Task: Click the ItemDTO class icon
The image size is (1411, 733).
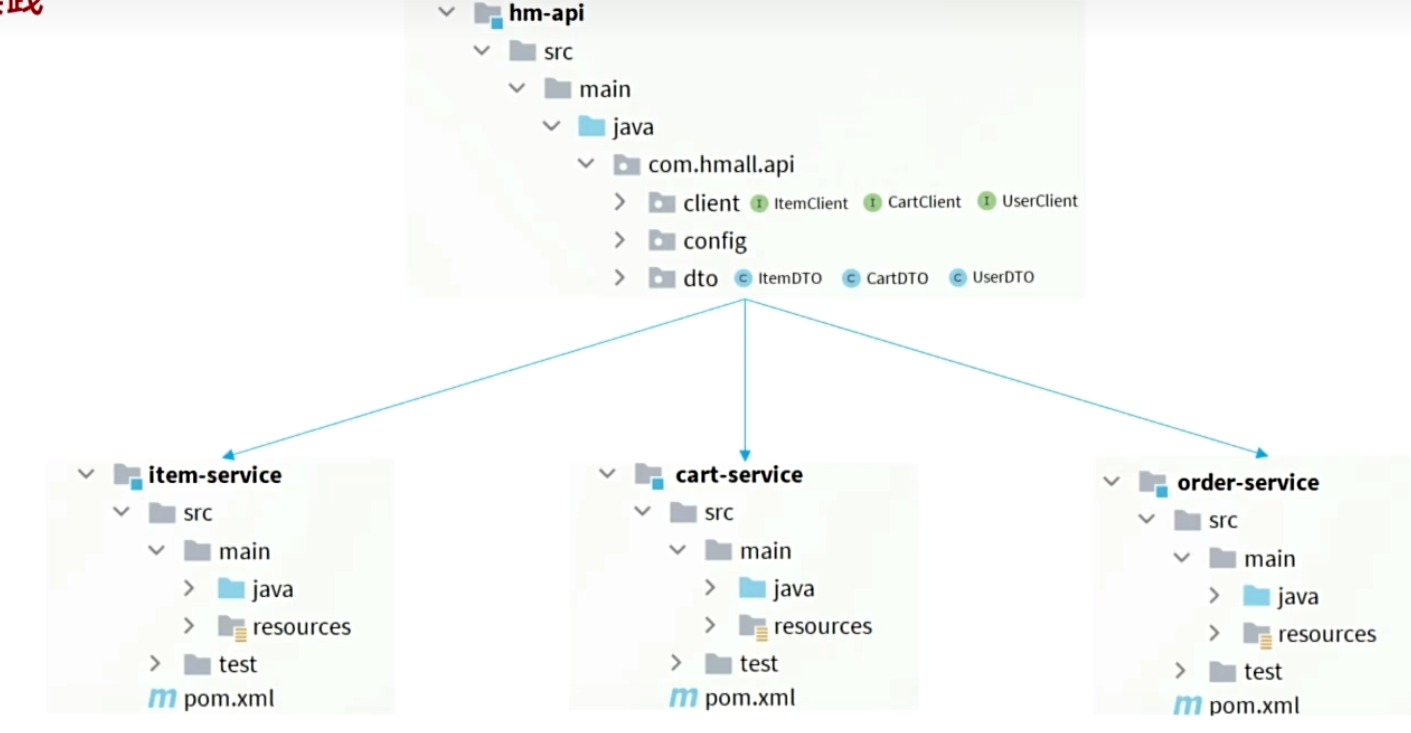Action: [x=743, y=279]
